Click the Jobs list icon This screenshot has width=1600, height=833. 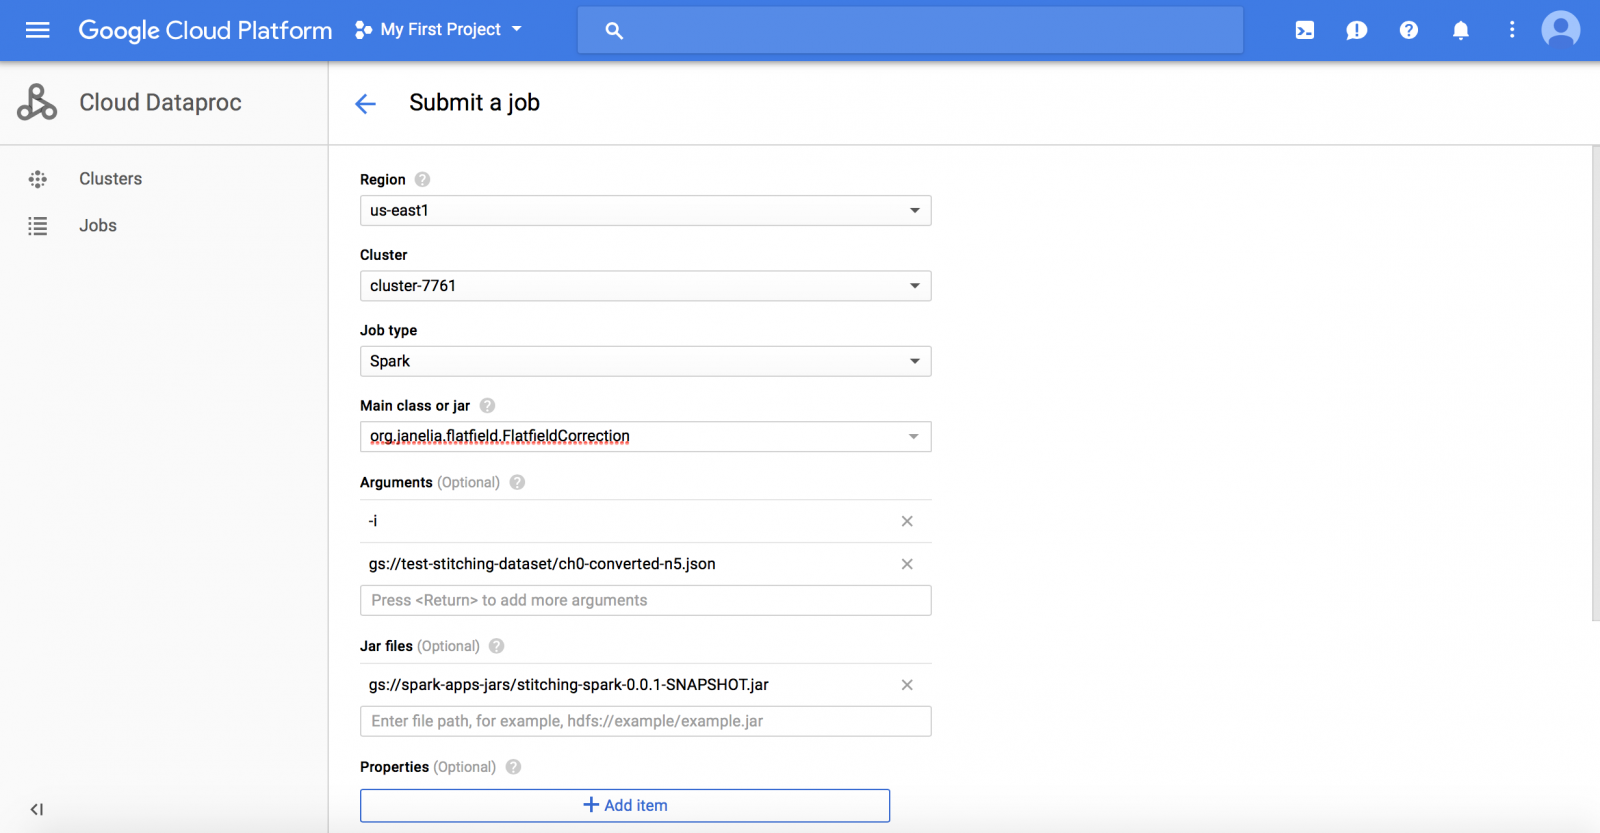(x=38, y=226)
